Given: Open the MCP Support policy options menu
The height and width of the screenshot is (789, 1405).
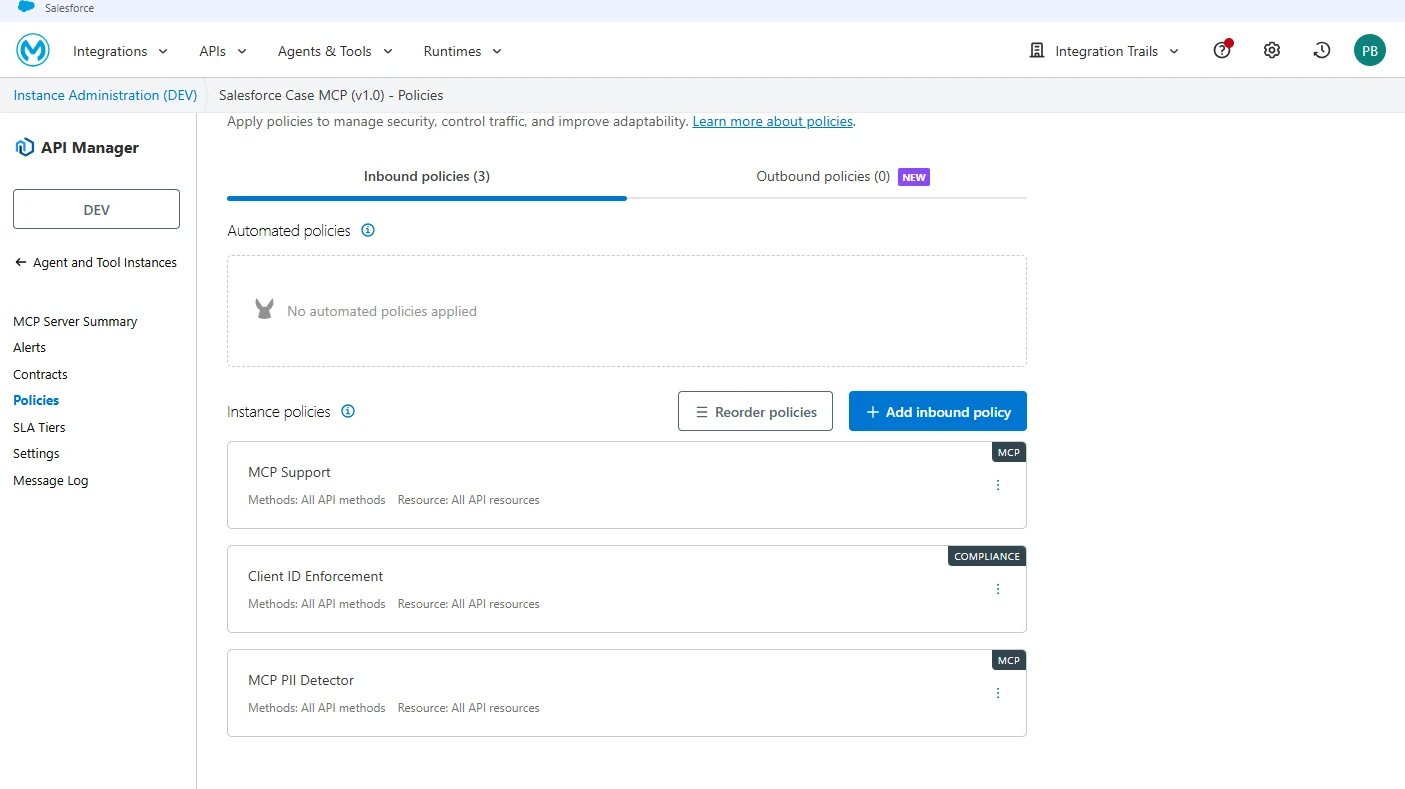Looking at the screenshot, I should 997,485.
